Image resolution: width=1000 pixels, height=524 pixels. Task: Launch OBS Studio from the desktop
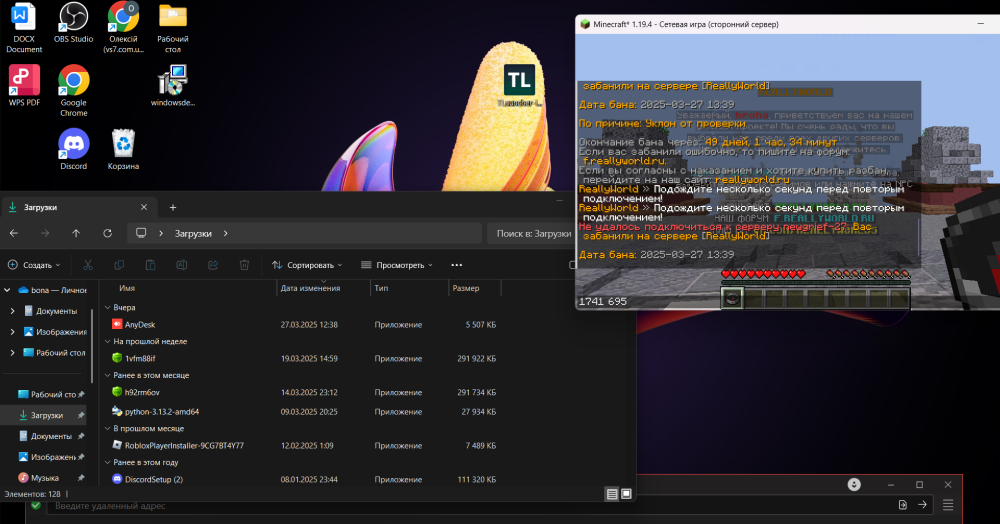[x=73, y=23]
